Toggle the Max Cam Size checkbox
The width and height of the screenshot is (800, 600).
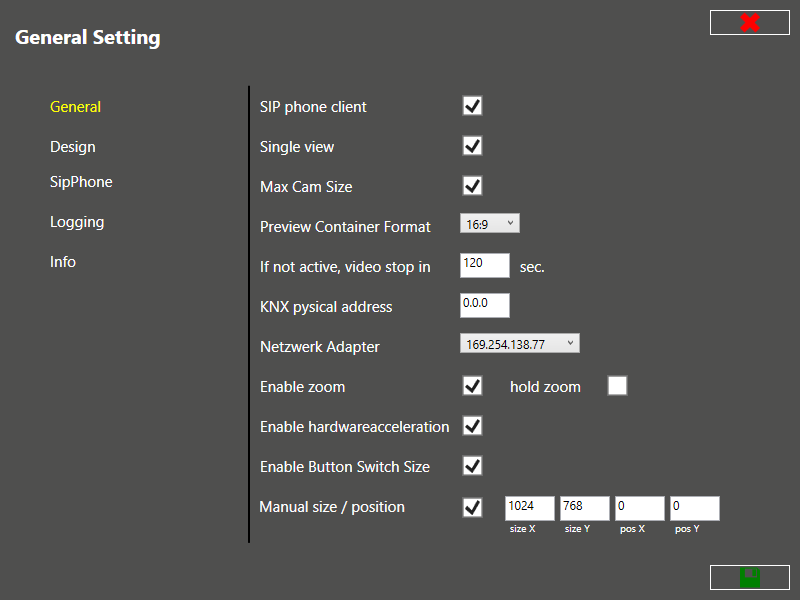(472, 186)
